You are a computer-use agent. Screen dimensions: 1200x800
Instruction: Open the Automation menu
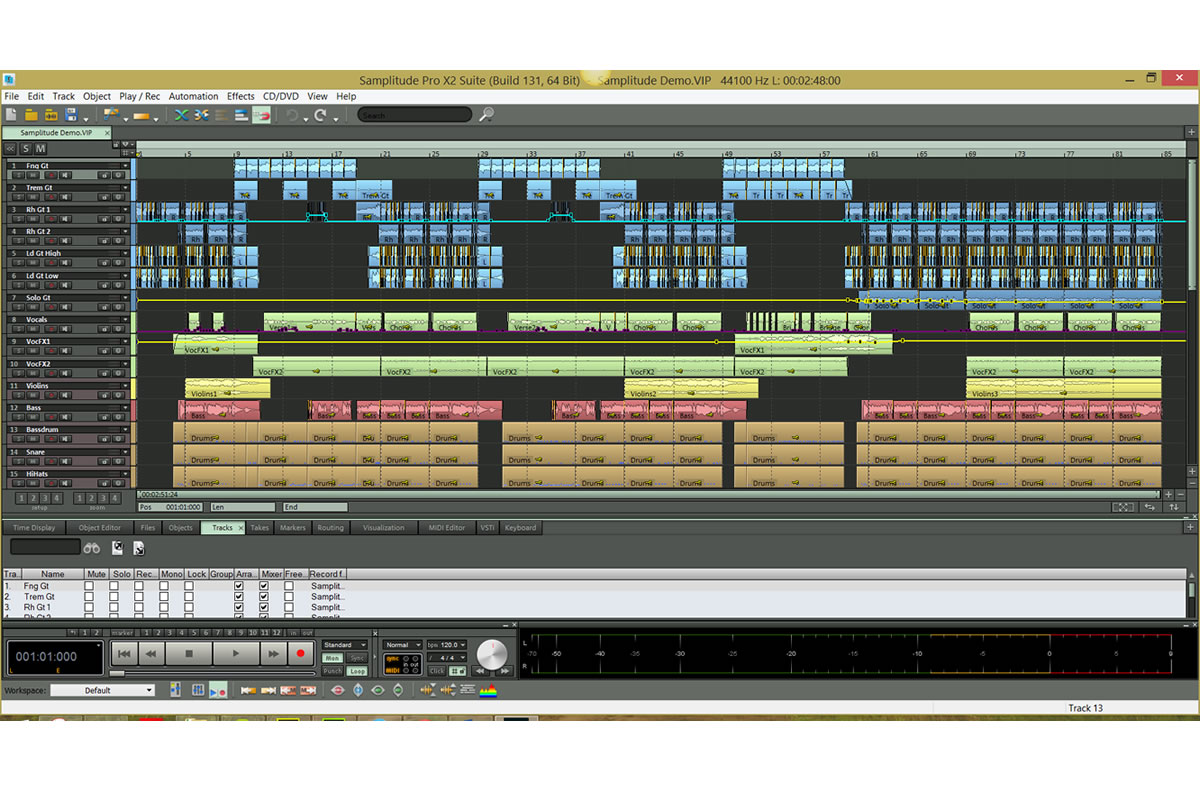(193, 96)
